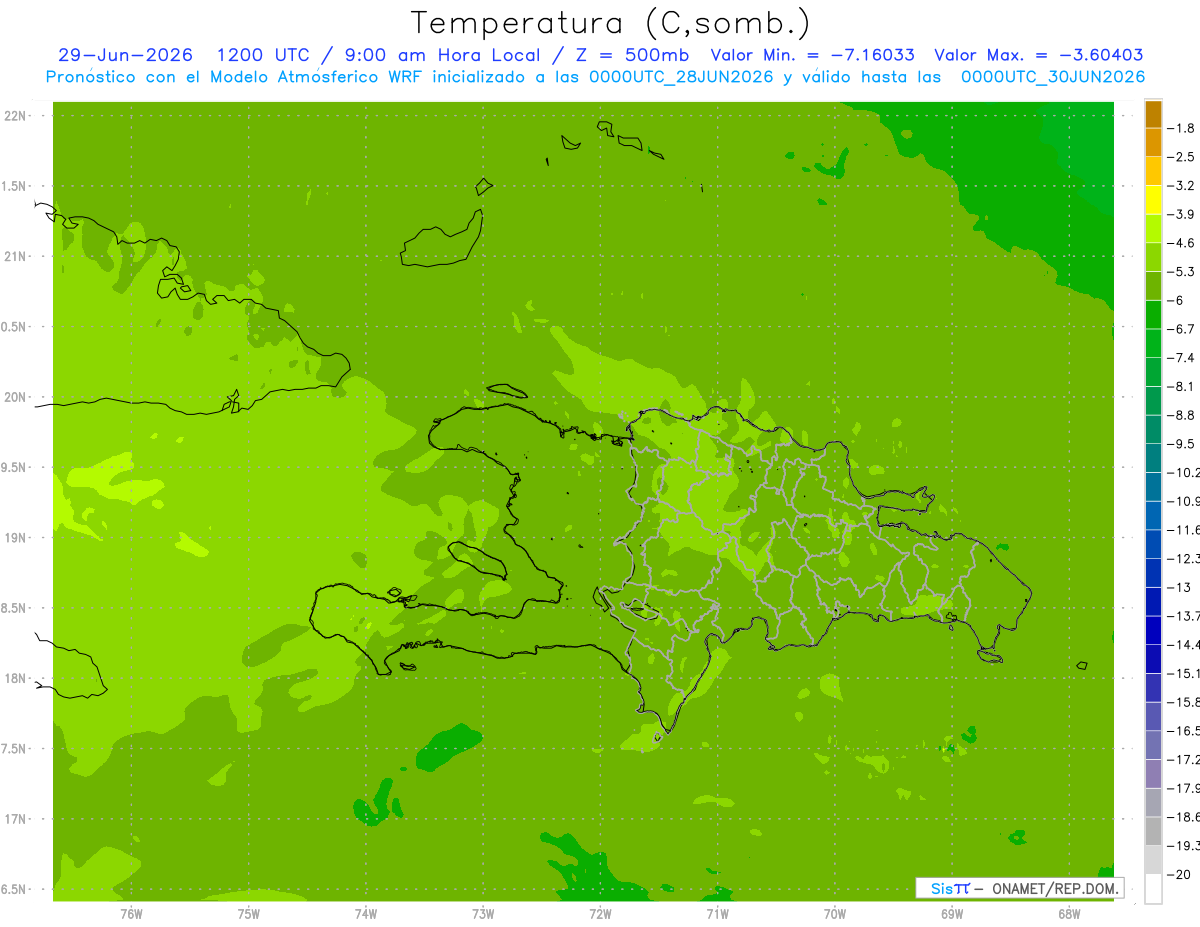Click the lime swatch between -3.9 and -4.6
The height and width of the screenshot is (927, 1200).
(x=1153, y=228)
